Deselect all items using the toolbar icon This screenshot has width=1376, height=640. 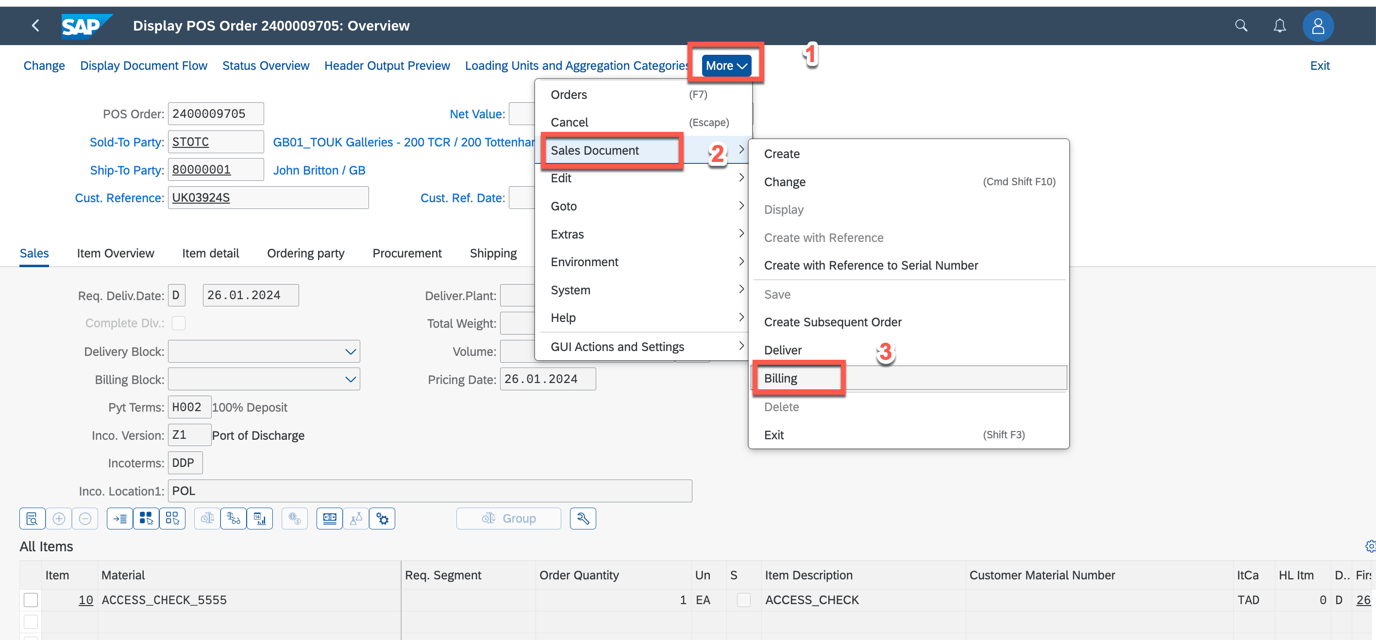coord(172,518)
